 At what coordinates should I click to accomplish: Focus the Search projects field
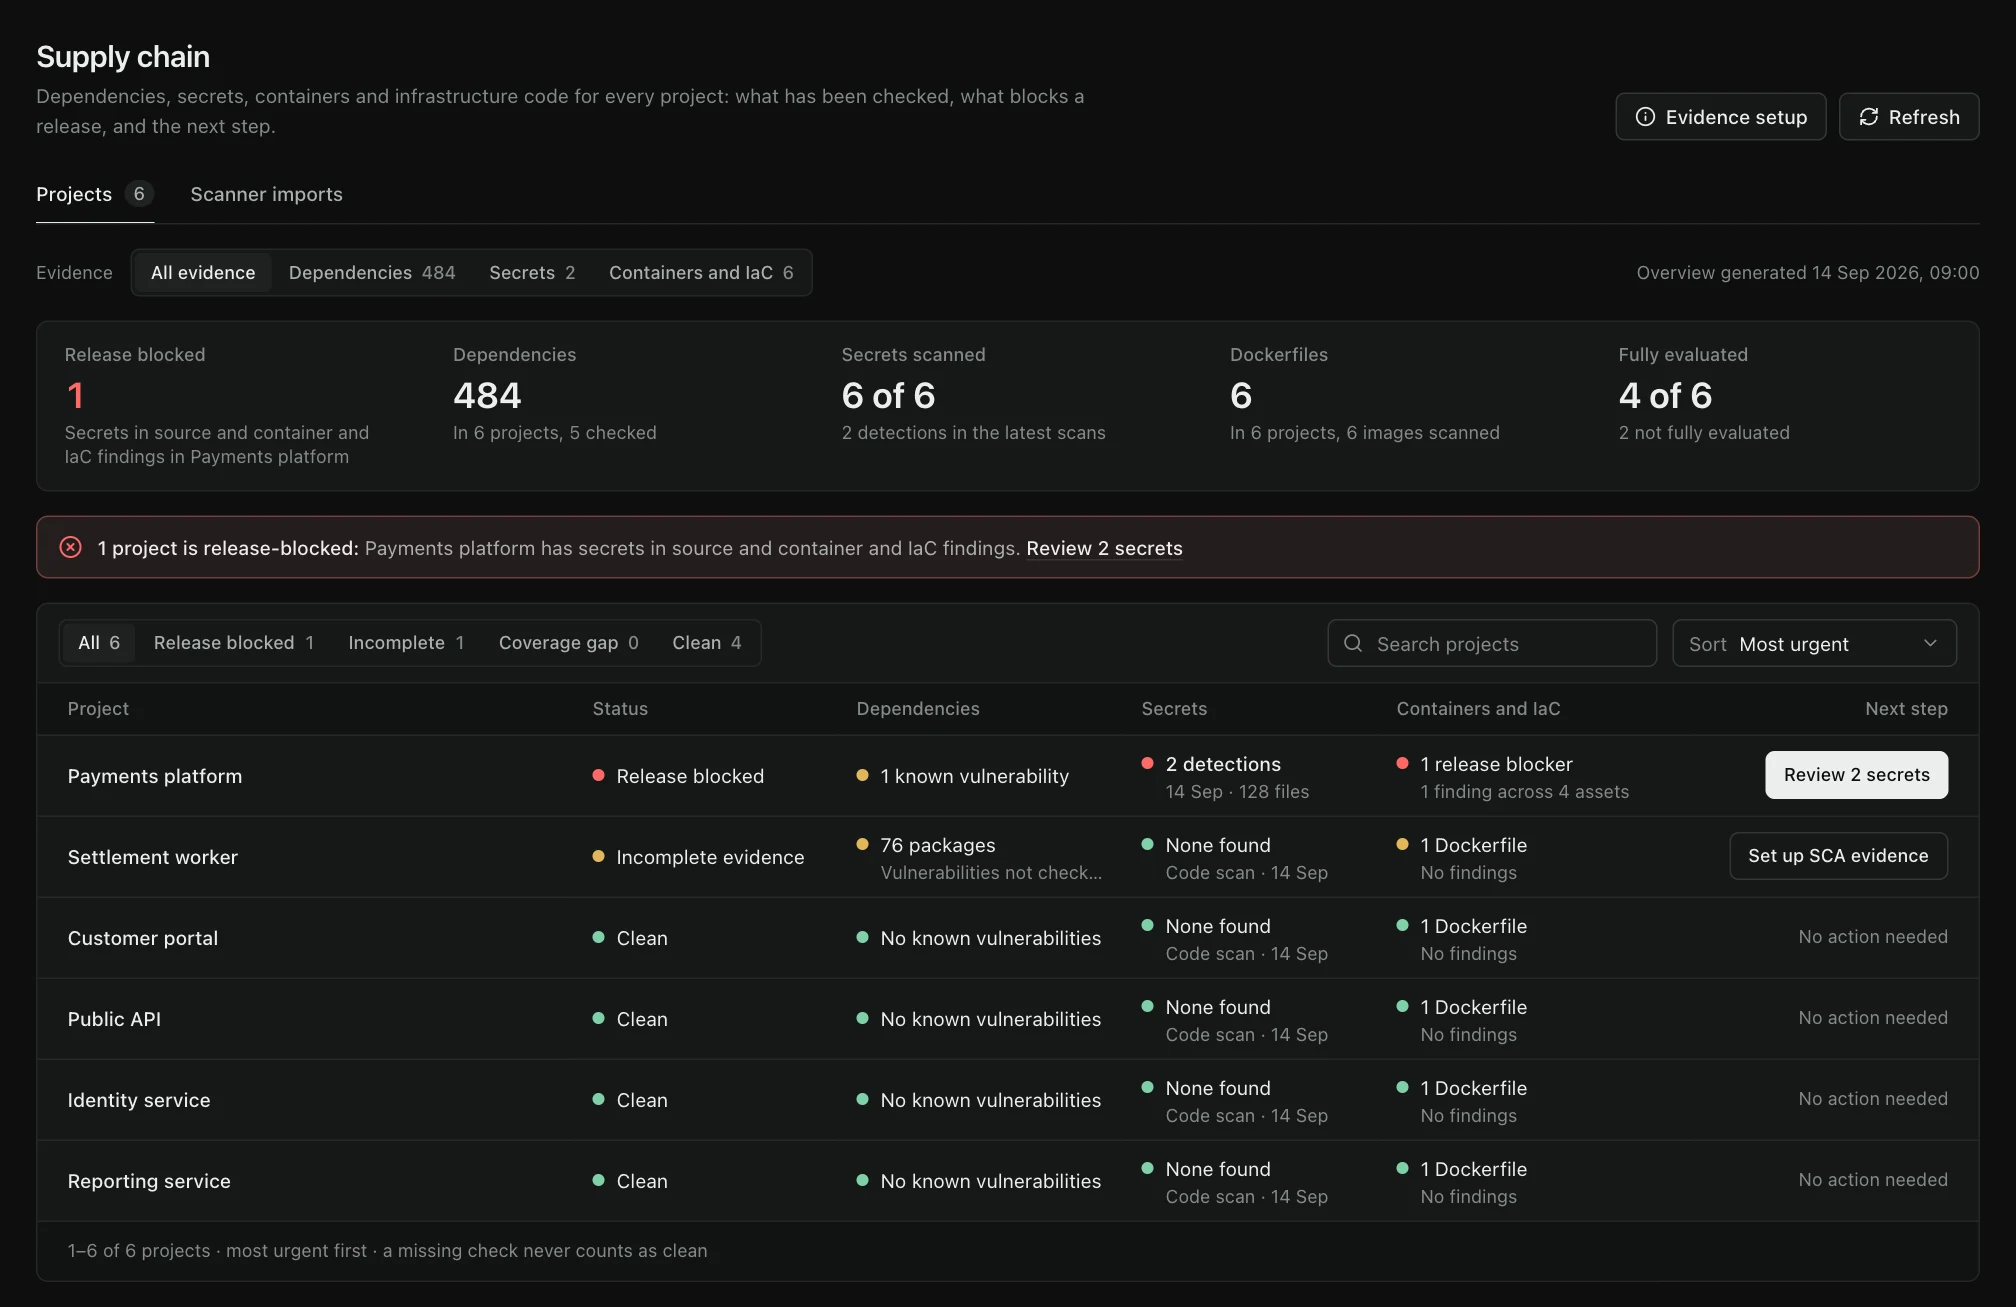1492,643
